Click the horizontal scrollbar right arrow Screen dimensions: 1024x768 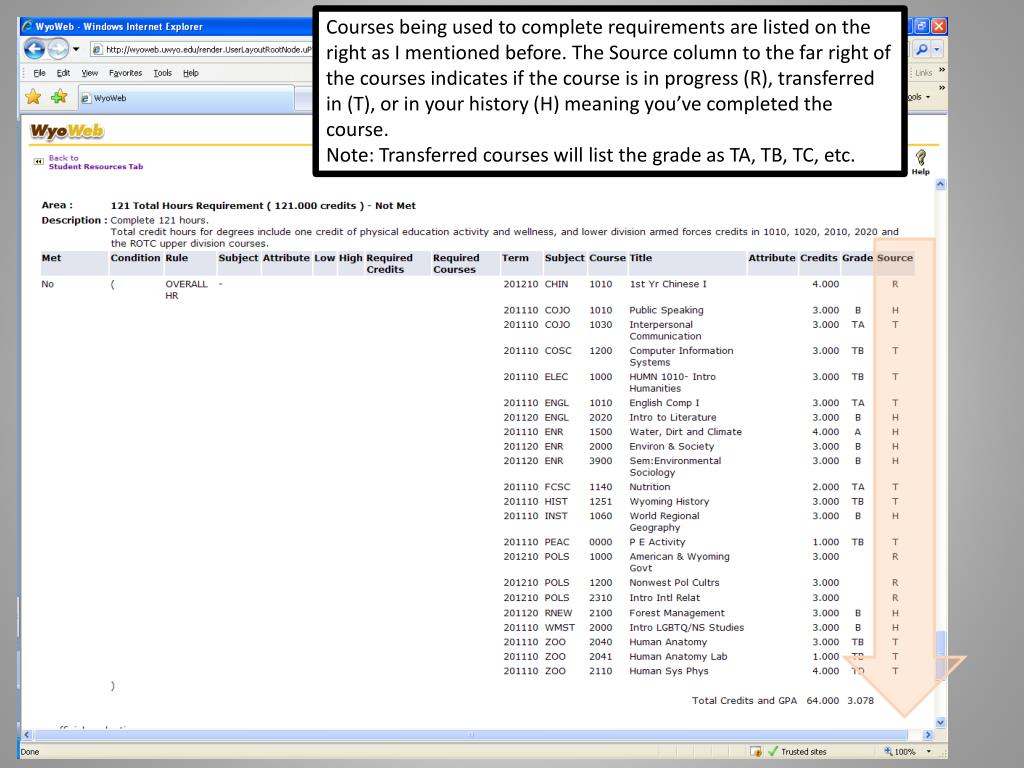pos(928,735)
